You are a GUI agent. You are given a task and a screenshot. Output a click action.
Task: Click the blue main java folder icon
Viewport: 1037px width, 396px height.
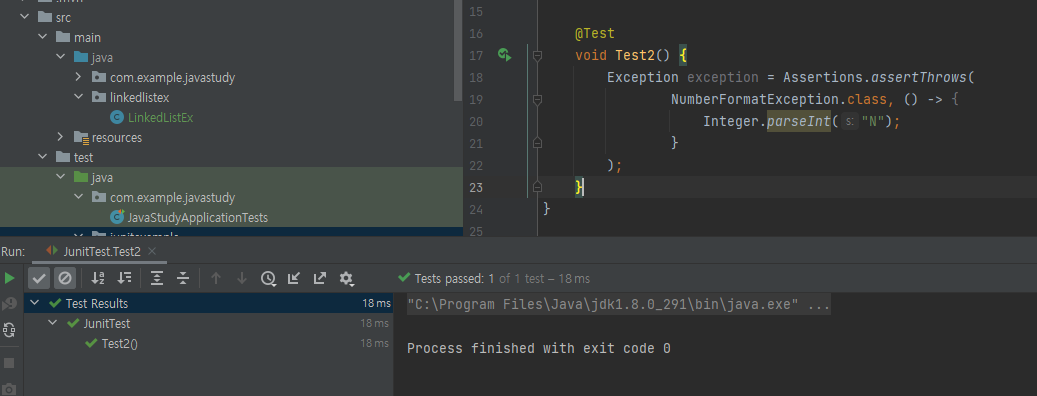click(x=81, y=57)
